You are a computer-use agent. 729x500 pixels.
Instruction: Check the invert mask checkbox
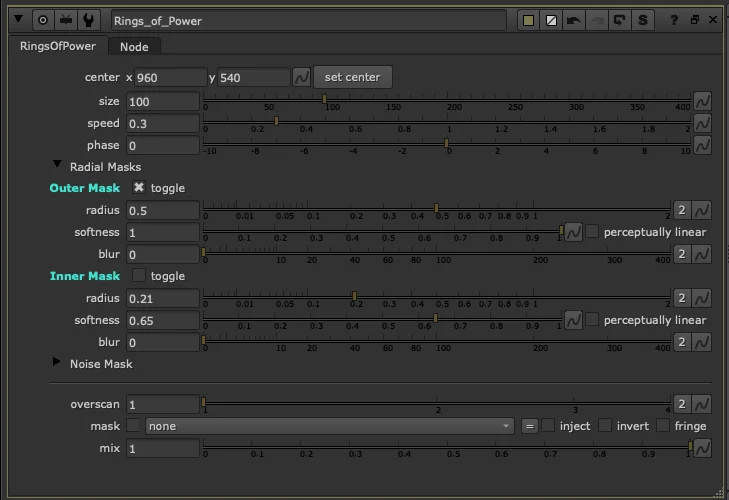pos(606,426)
